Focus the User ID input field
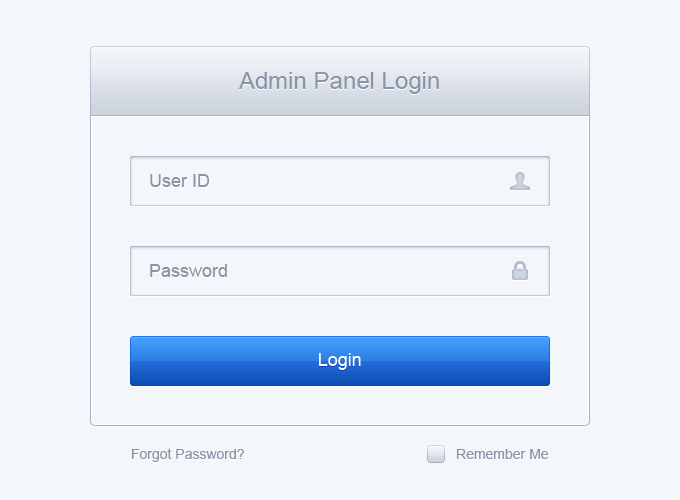This screenshot has width=680, height=500. (x=320, y=181)
